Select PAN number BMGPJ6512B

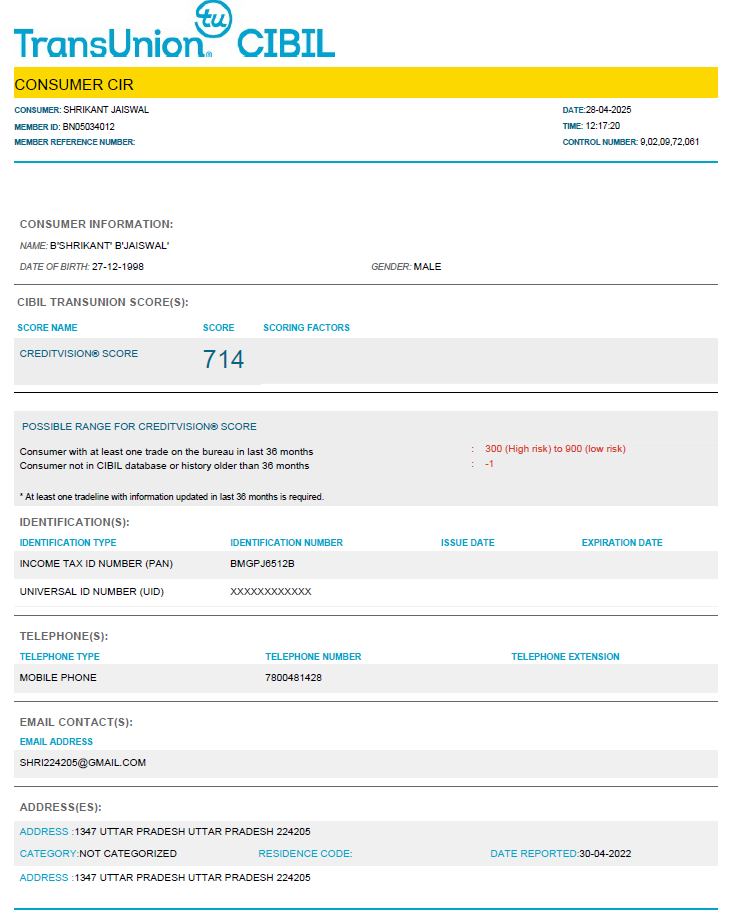tap(262, 564)
